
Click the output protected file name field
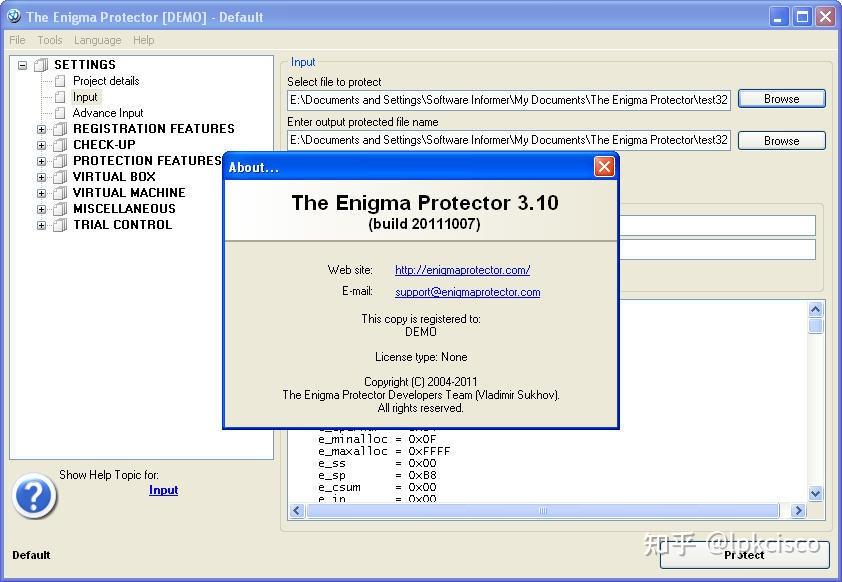tap(509, 140)
